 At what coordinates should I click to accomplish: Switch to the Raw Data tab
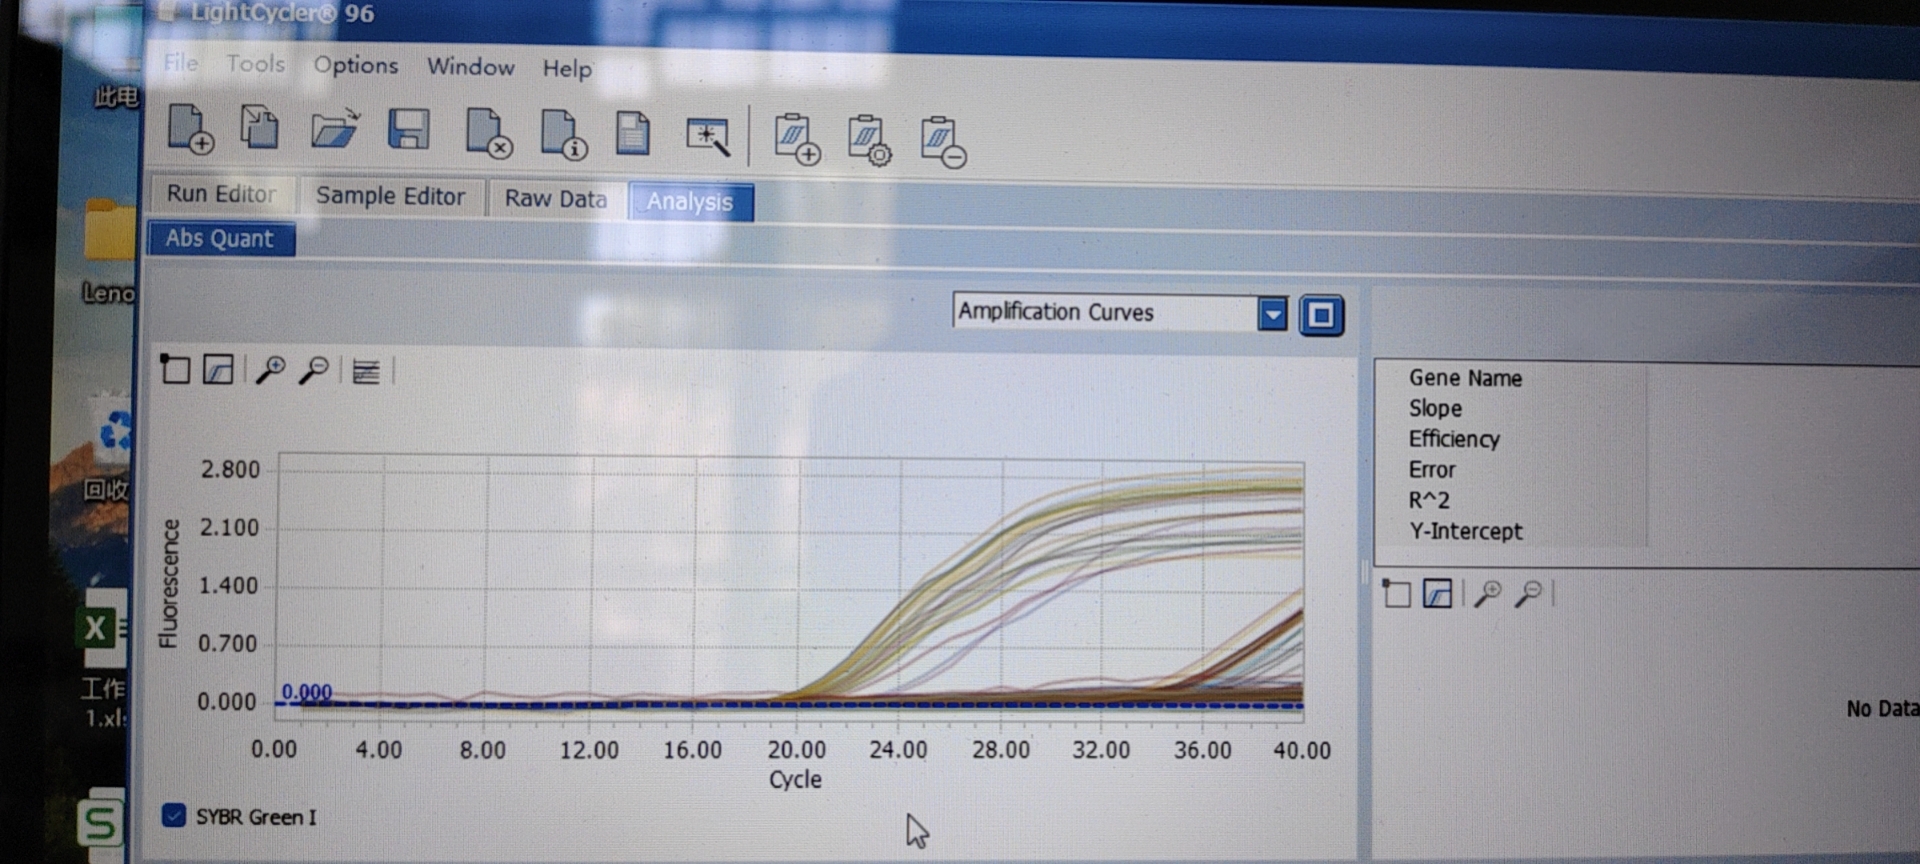[555, 199]
